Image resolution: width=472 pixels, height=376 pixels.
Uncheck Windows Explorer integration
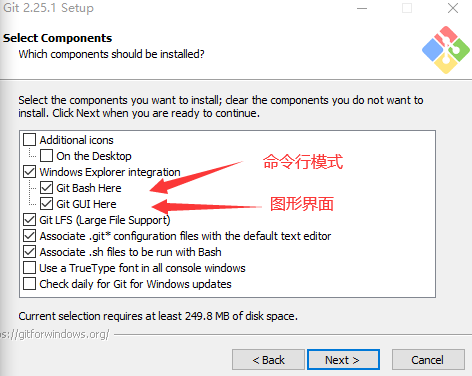pos(29,172)
